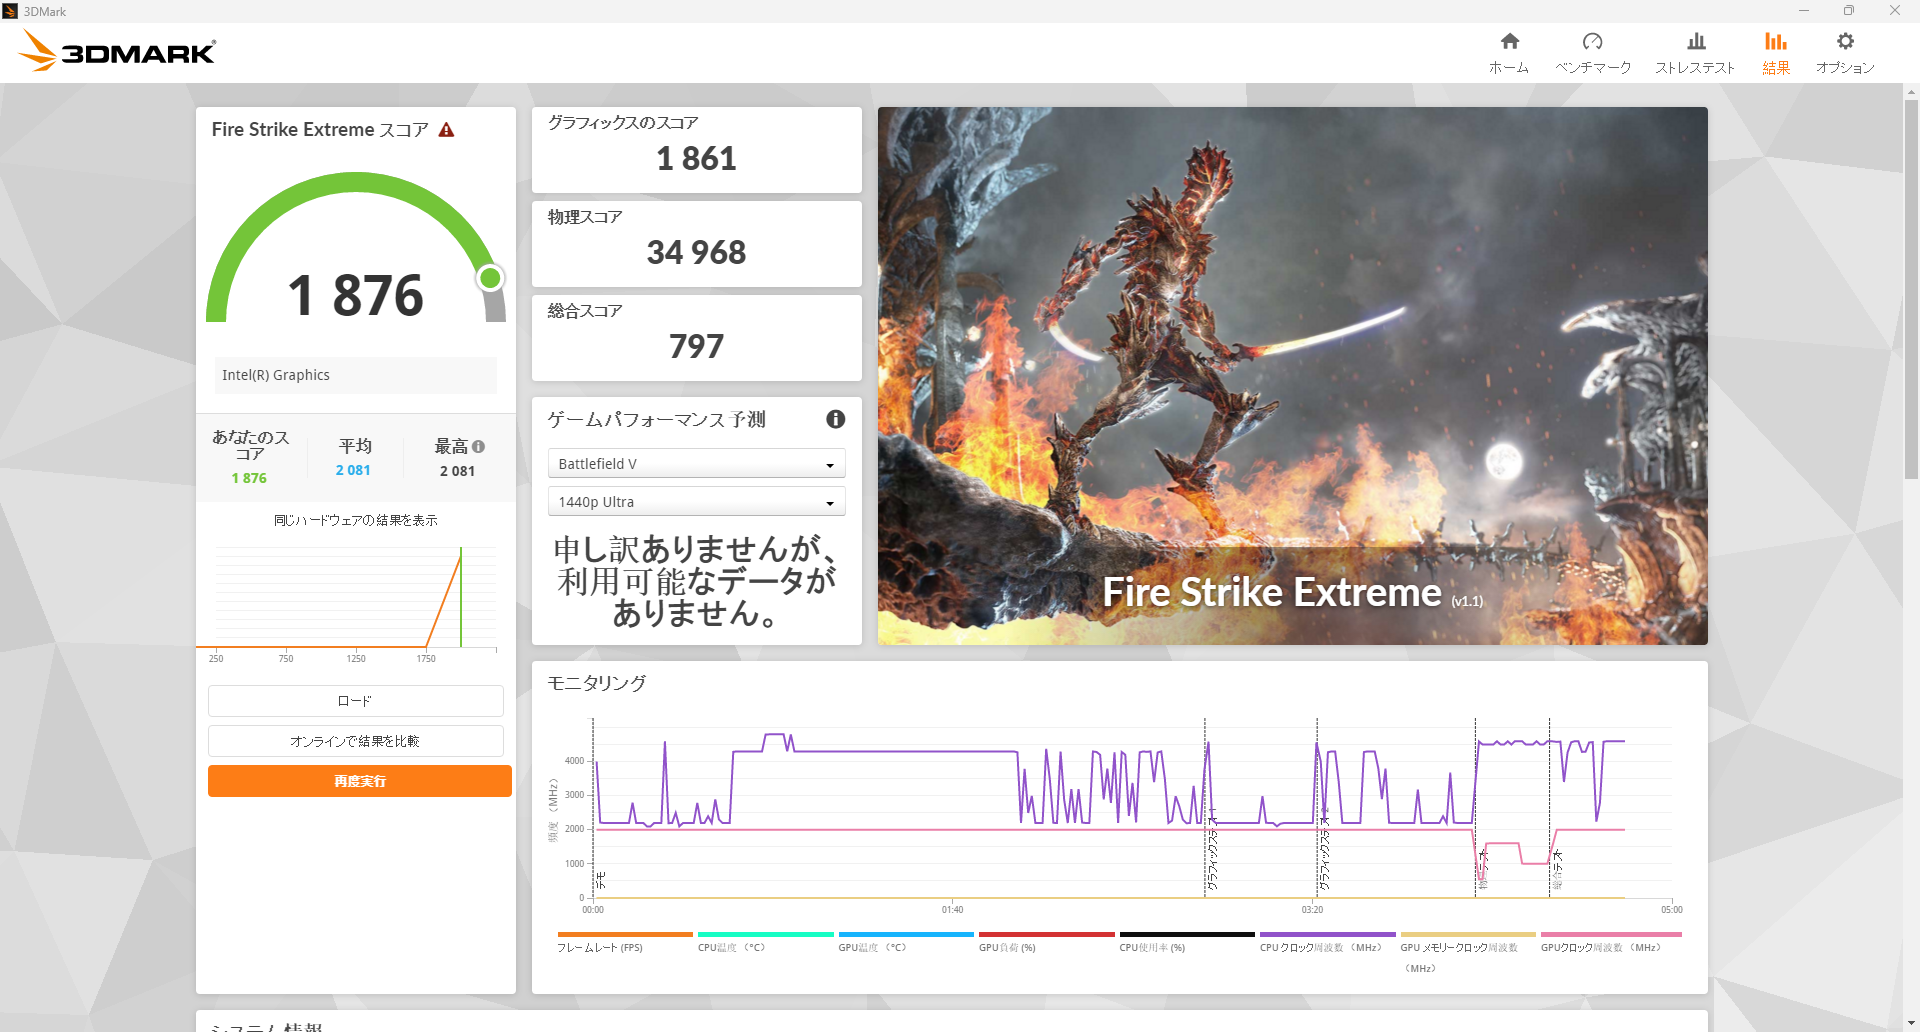Click the オンラインで結果を比較 button
1920x1032 pixels.
click(355, 741)
